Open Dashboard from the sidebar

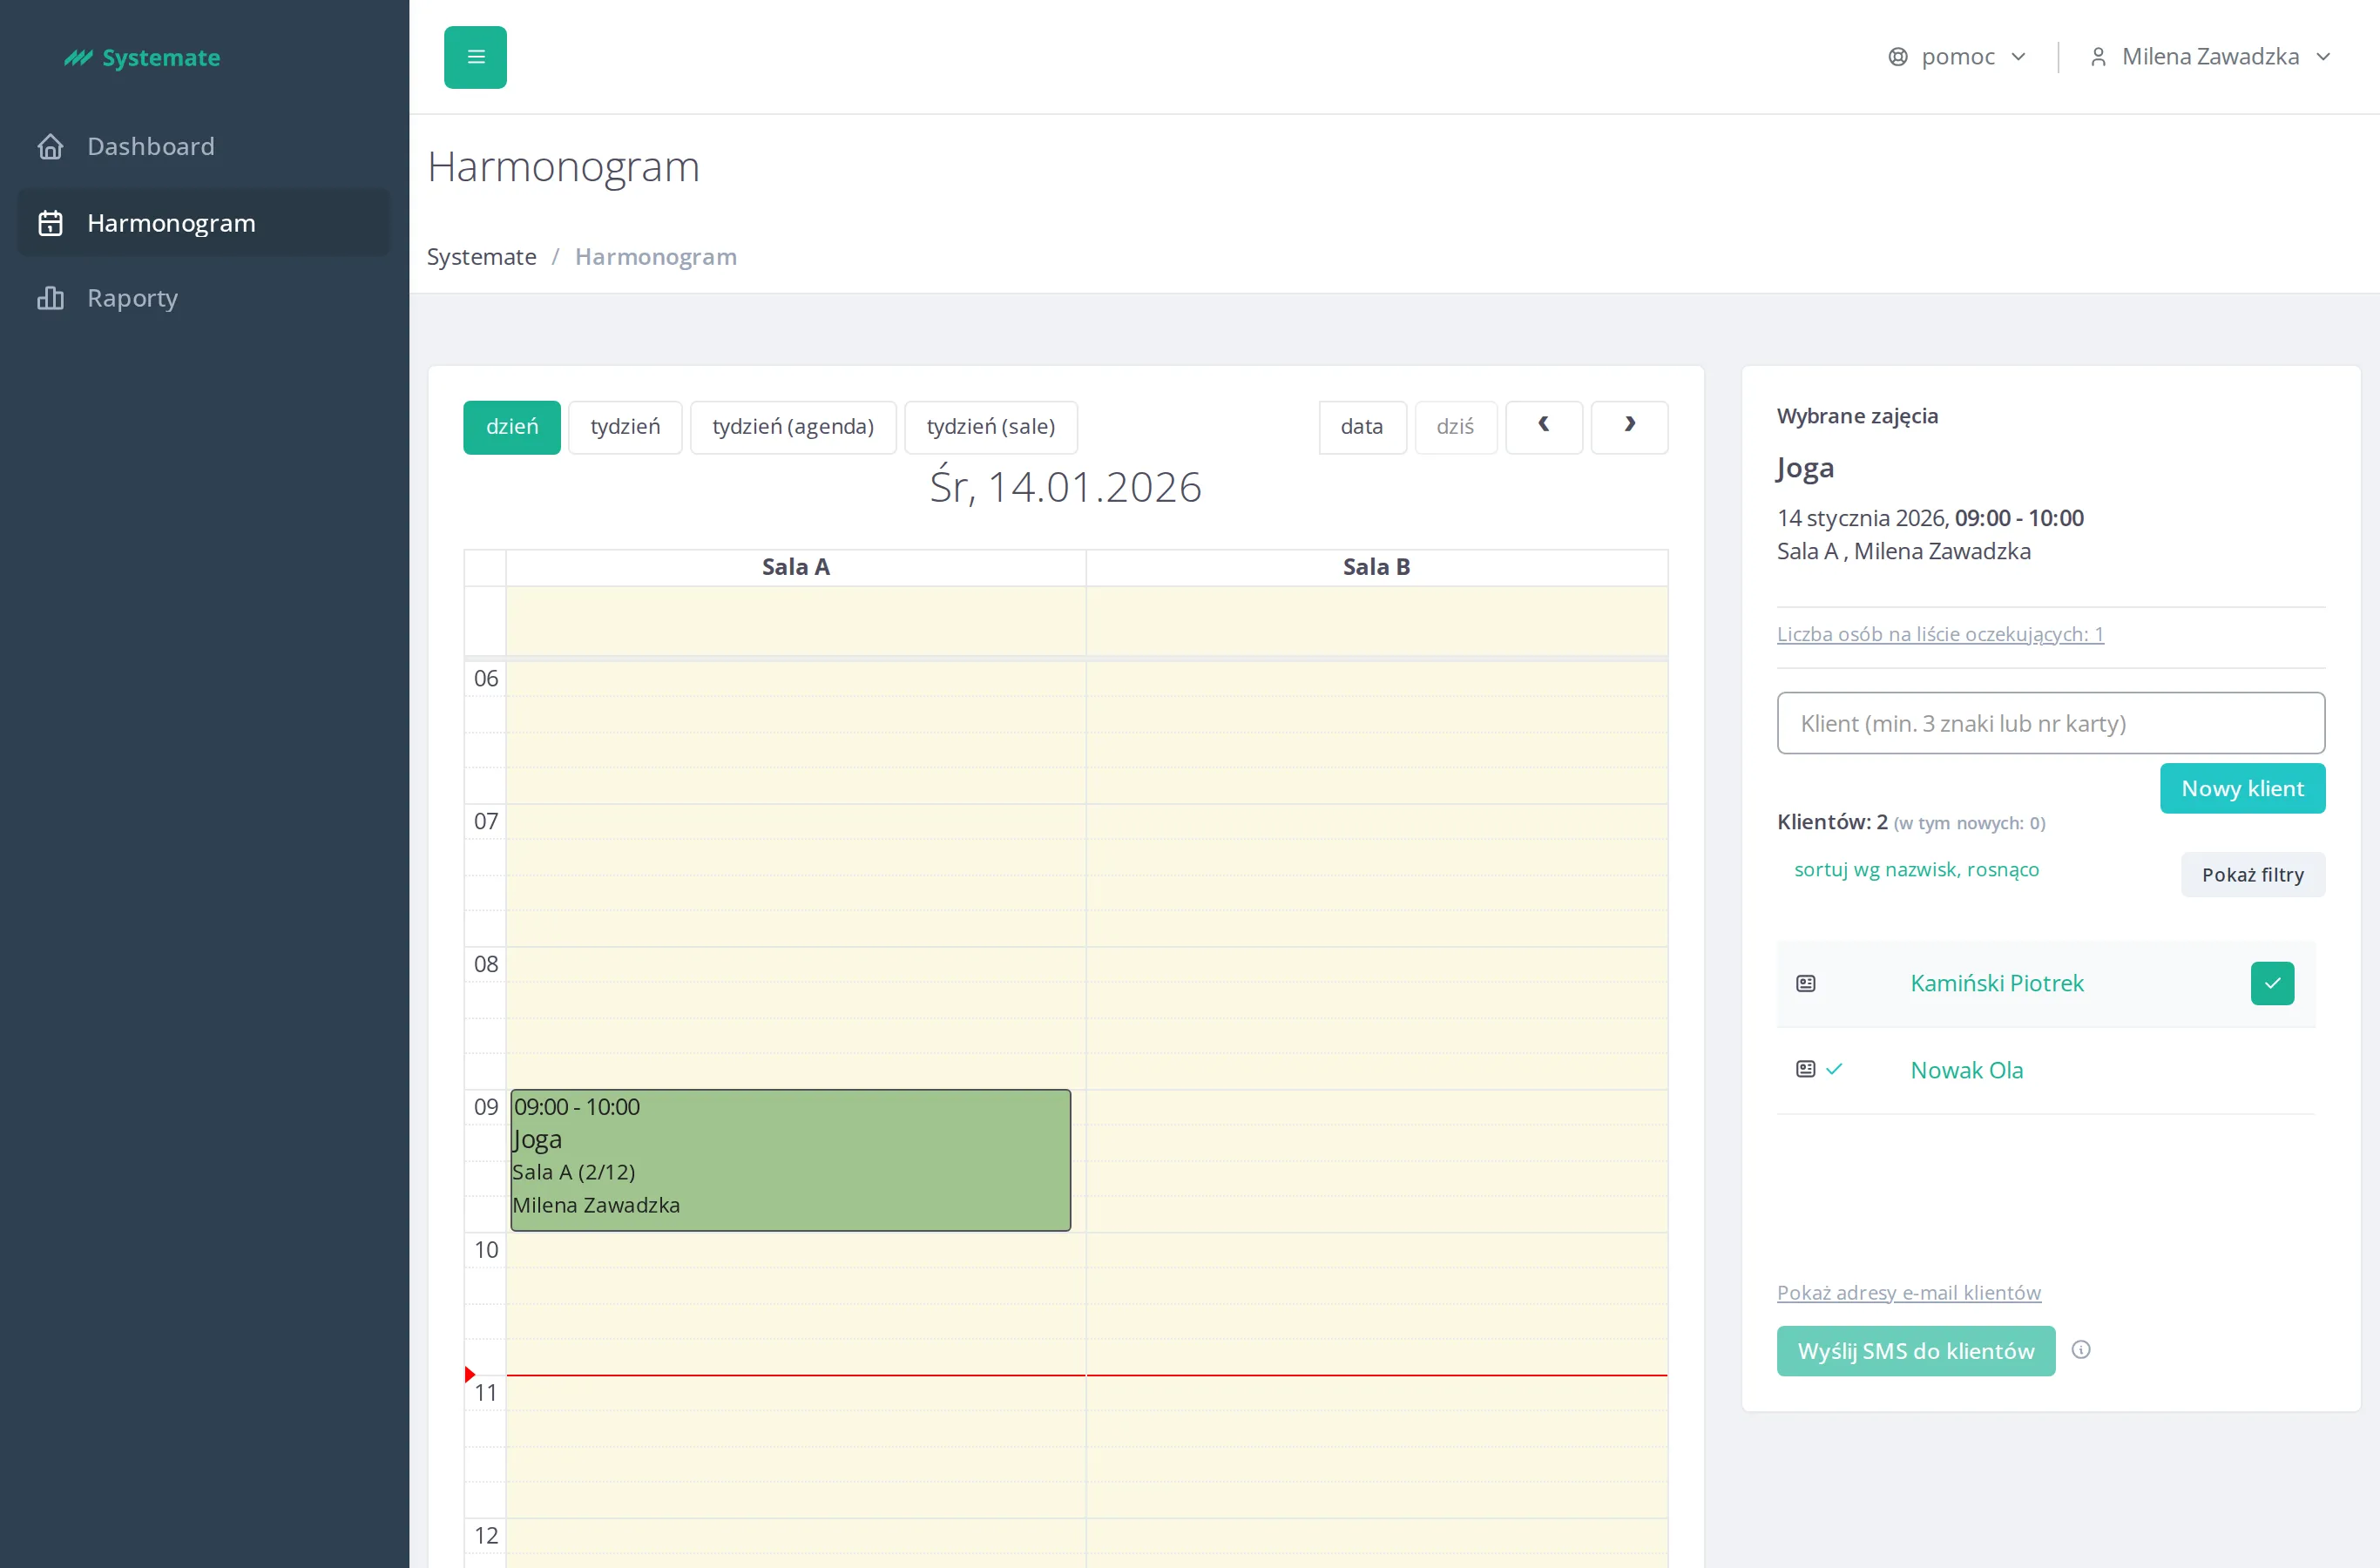tap(204, 147)
